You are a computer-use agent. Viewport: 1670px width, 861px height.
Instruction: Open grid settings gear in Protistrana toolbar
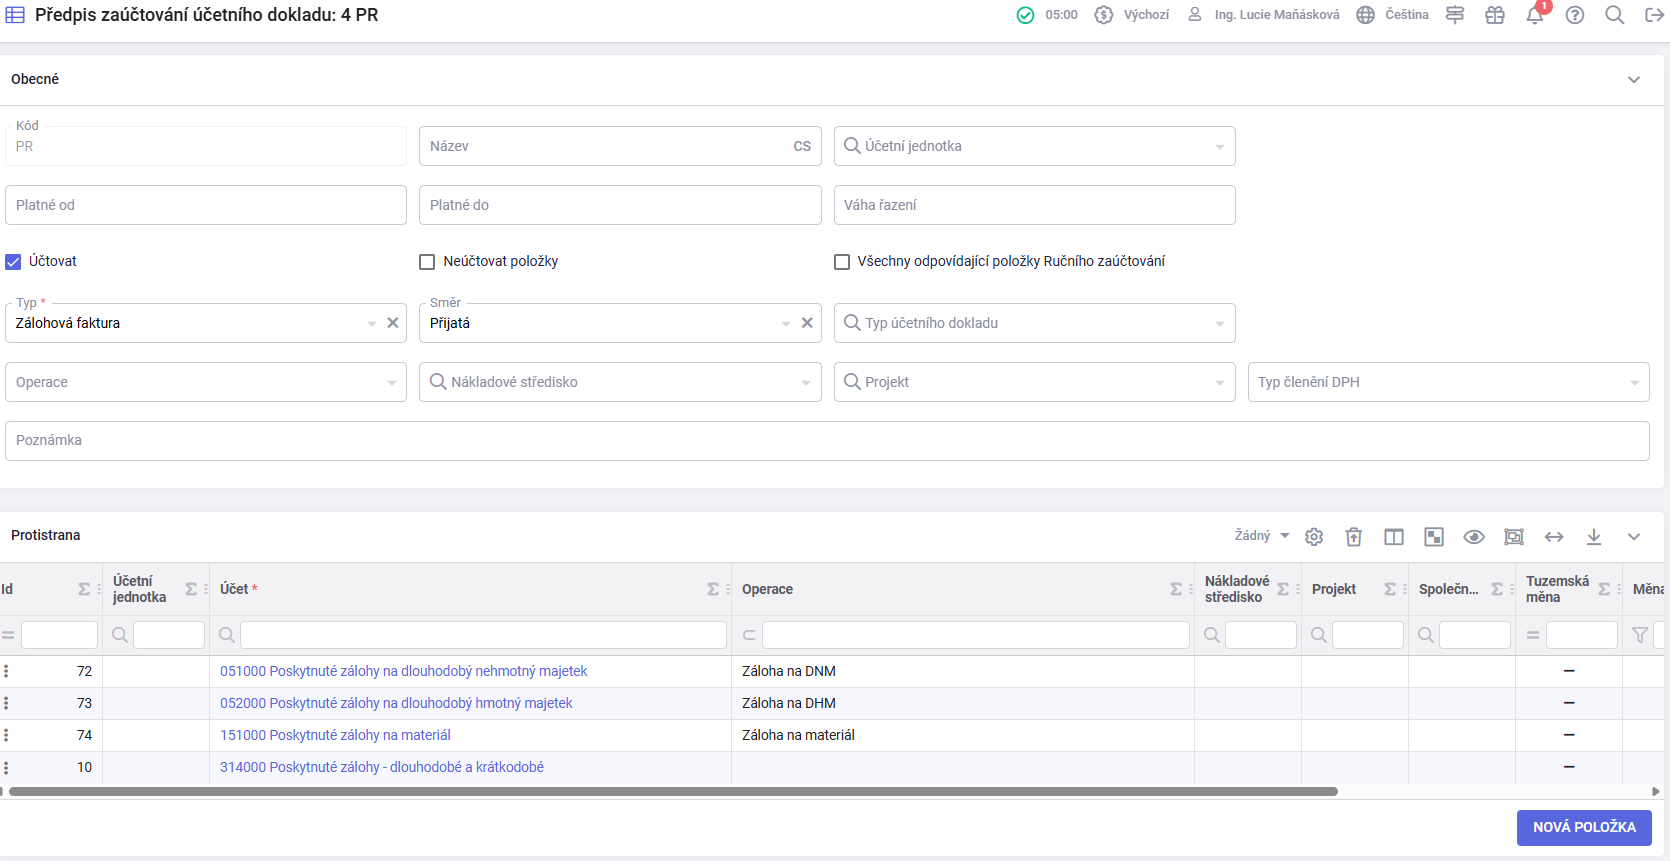[x=1314, y=537]
